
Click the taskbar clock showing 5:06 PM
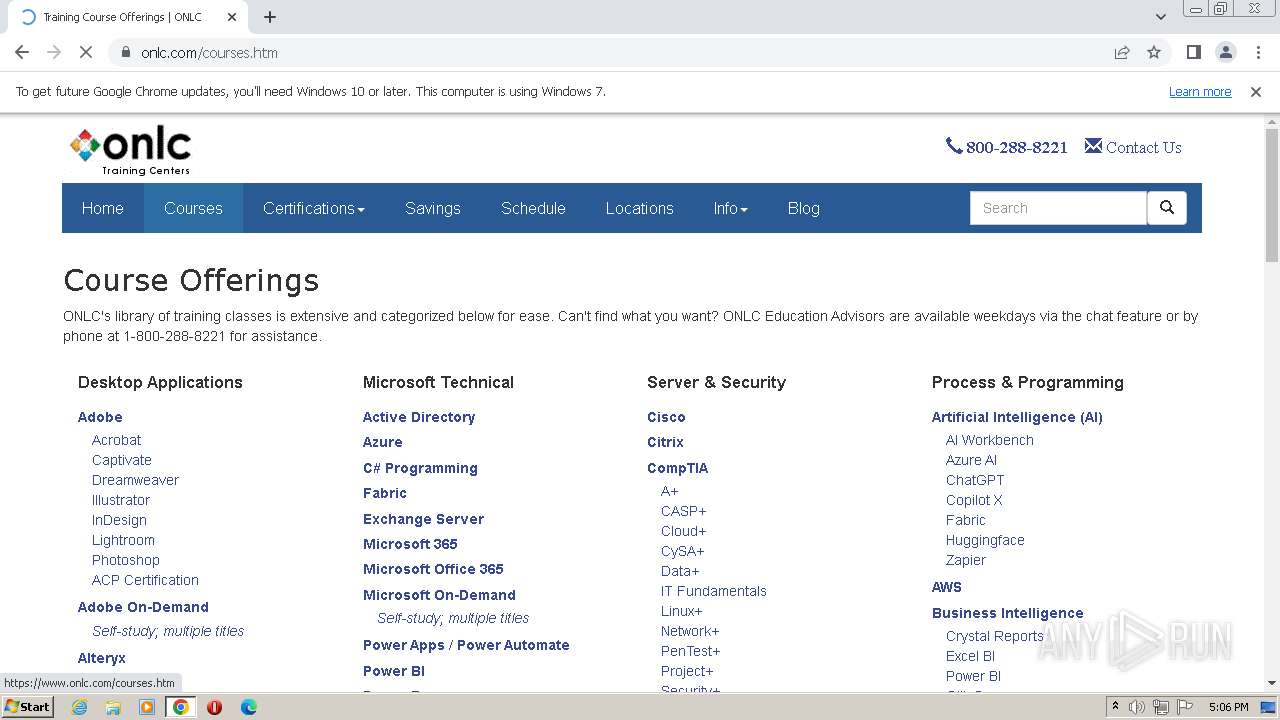(x=1228, y=707)
